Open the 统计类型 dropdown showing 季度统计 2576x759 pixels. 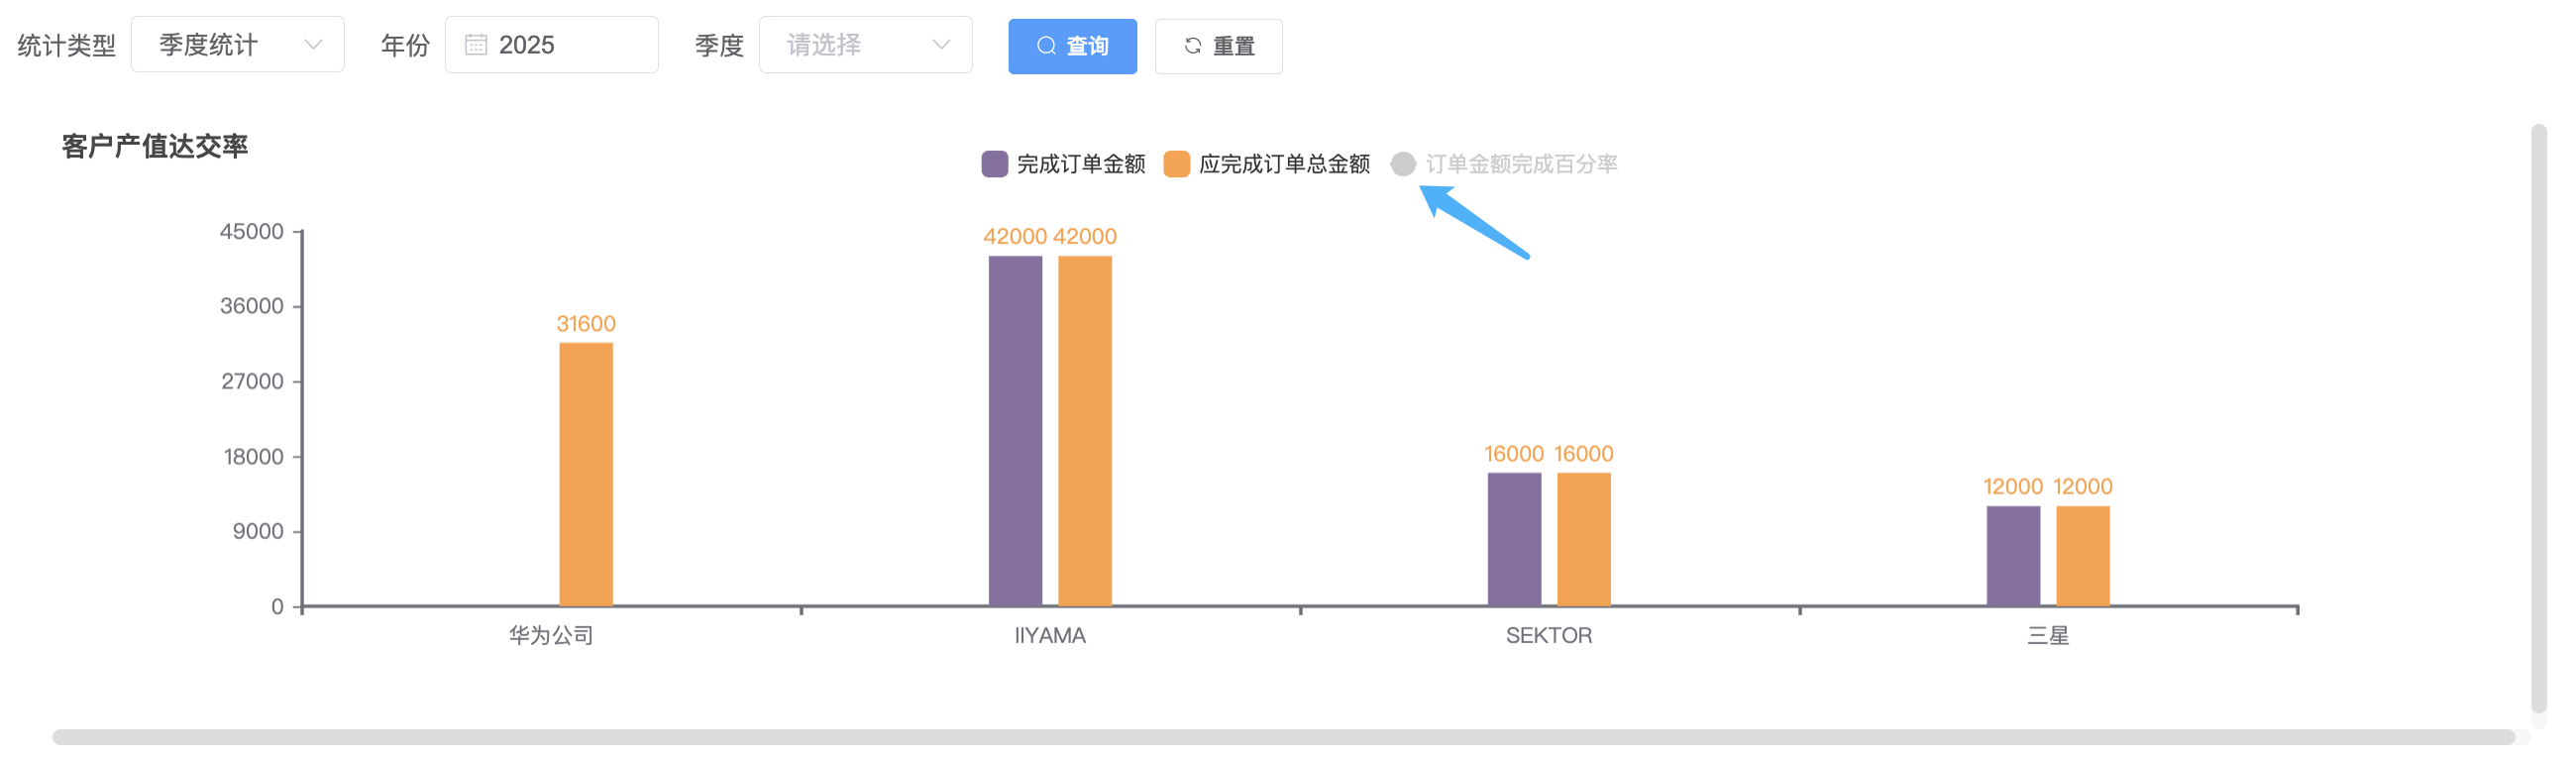(237, 45)
